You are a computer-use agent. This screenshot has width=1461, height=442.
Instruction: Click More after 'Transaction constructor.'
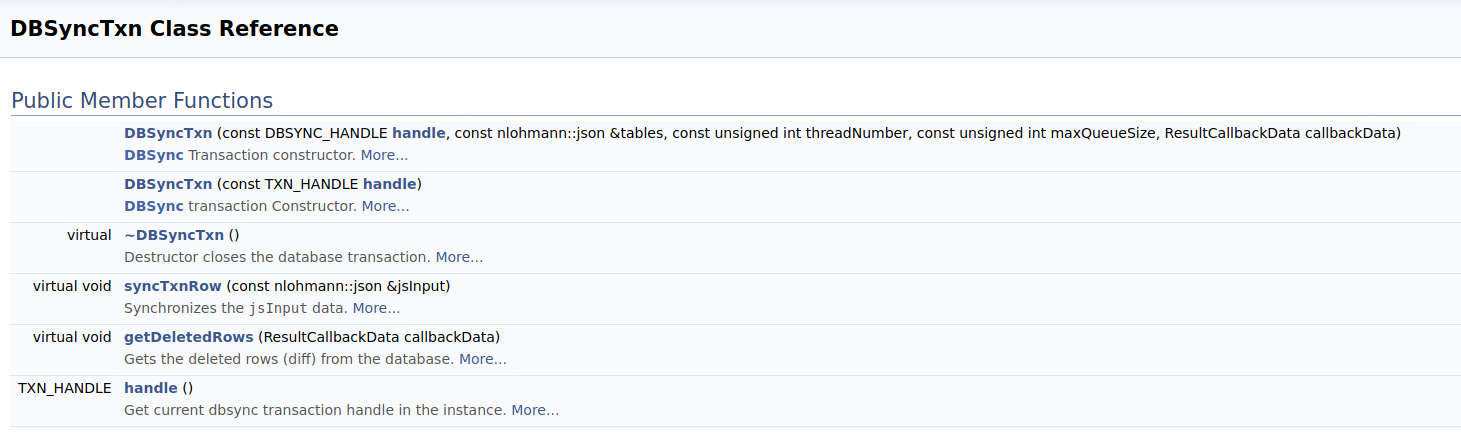384,155
